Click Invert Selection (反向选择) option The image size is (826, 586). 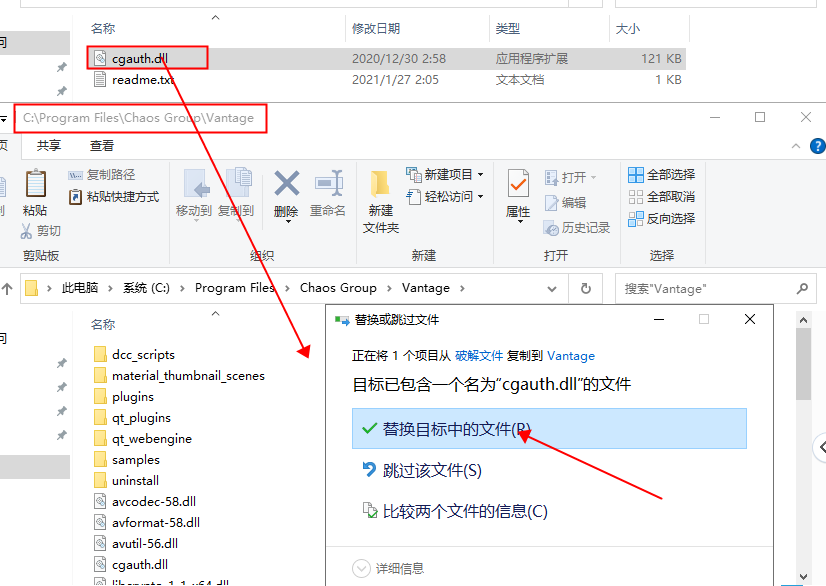point(661,218)
